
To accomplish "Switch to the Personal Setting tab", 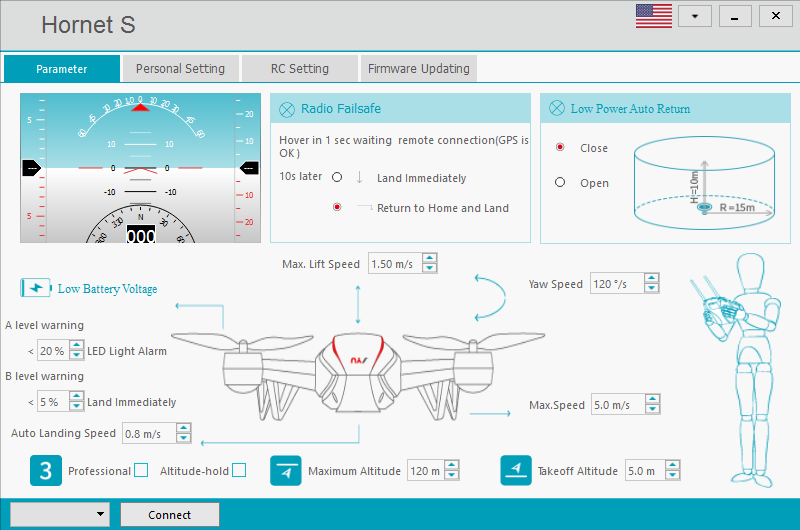I will coord(180,69).
